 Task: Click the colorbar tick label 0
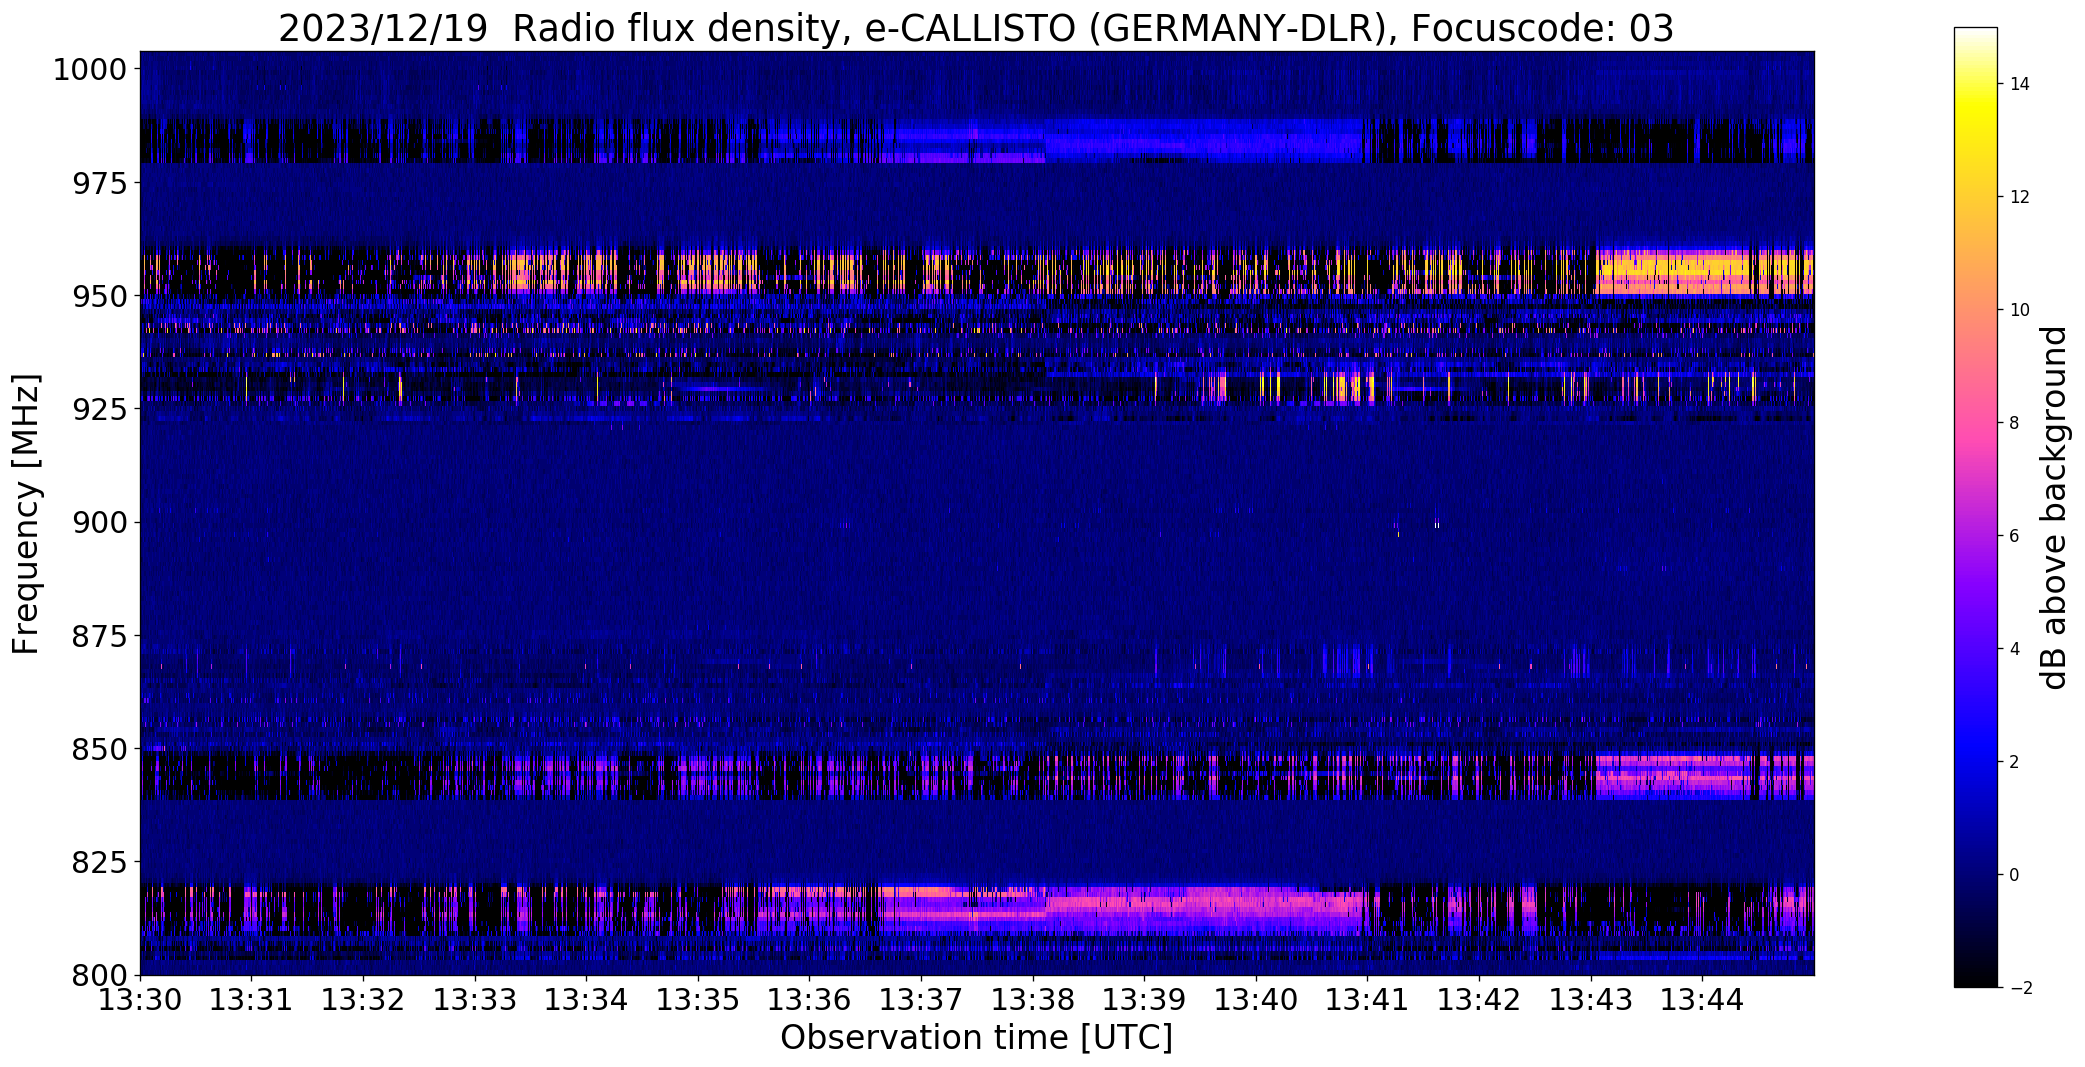(2014, 875)
